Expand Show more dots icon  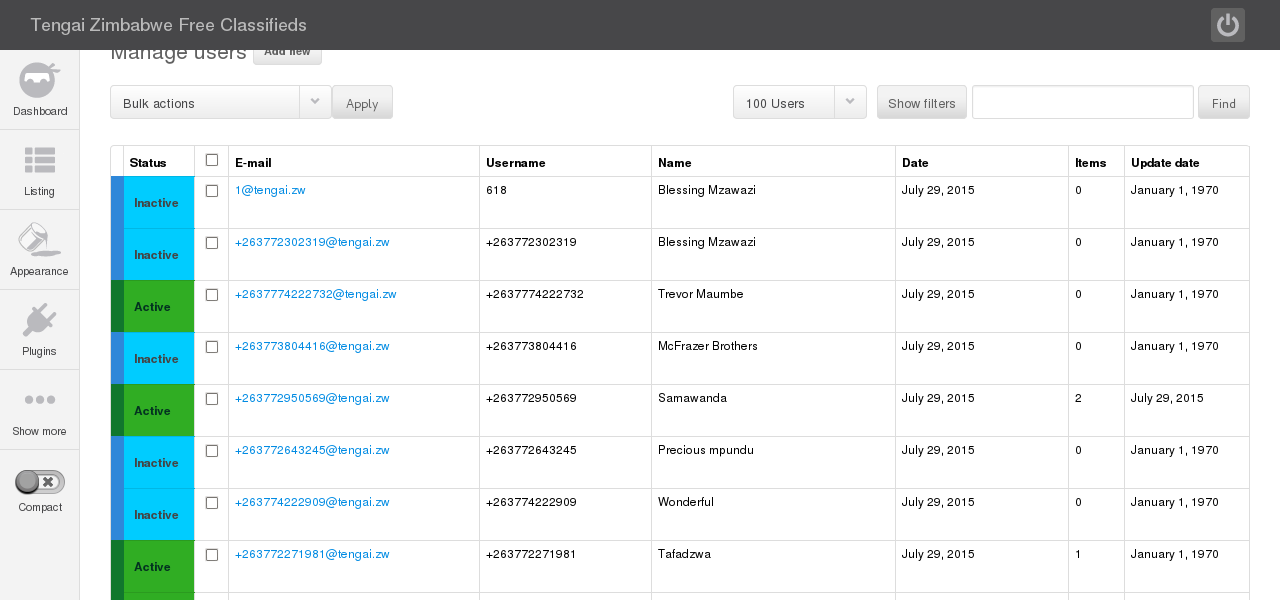point(40,399)
